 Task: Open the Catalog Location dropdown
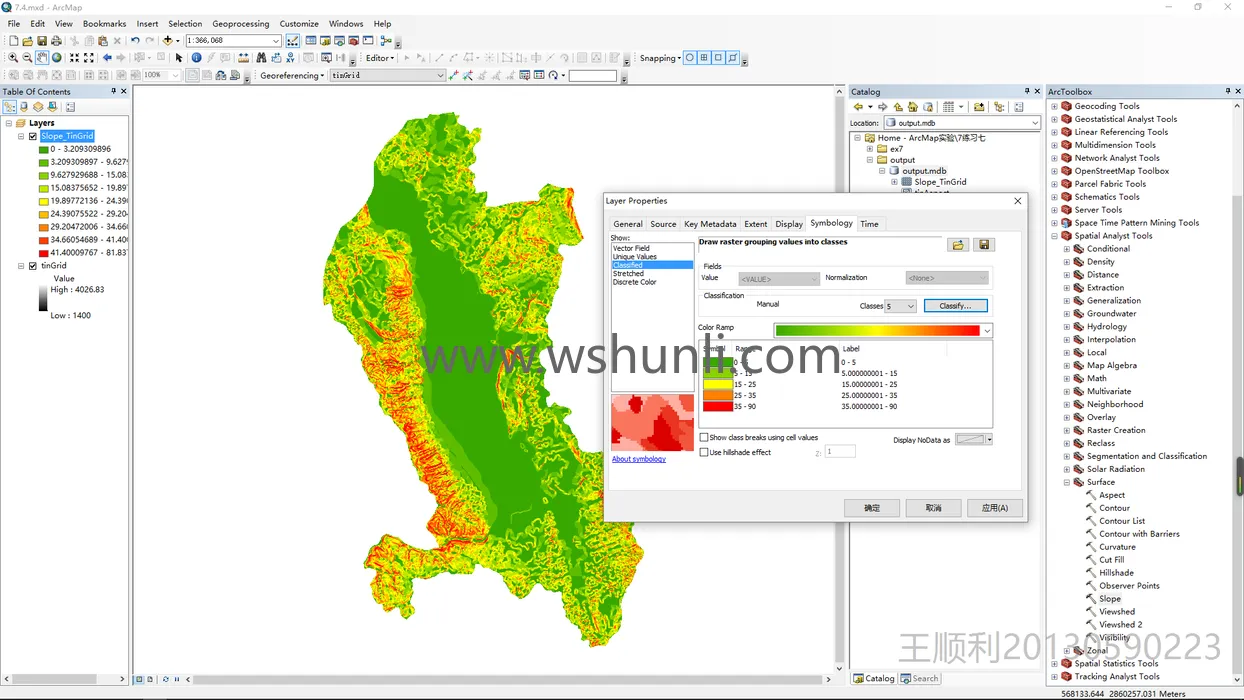coord(1035,123)
